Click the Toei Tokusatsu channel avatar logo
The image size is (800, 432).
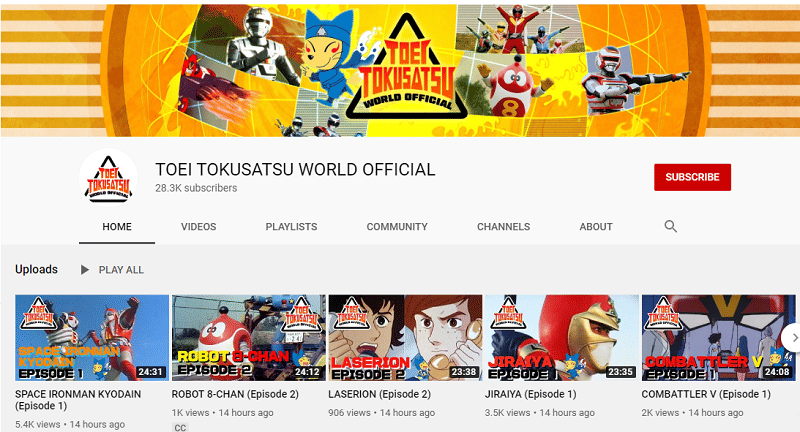pyautogui.click(x=108, y=177)
